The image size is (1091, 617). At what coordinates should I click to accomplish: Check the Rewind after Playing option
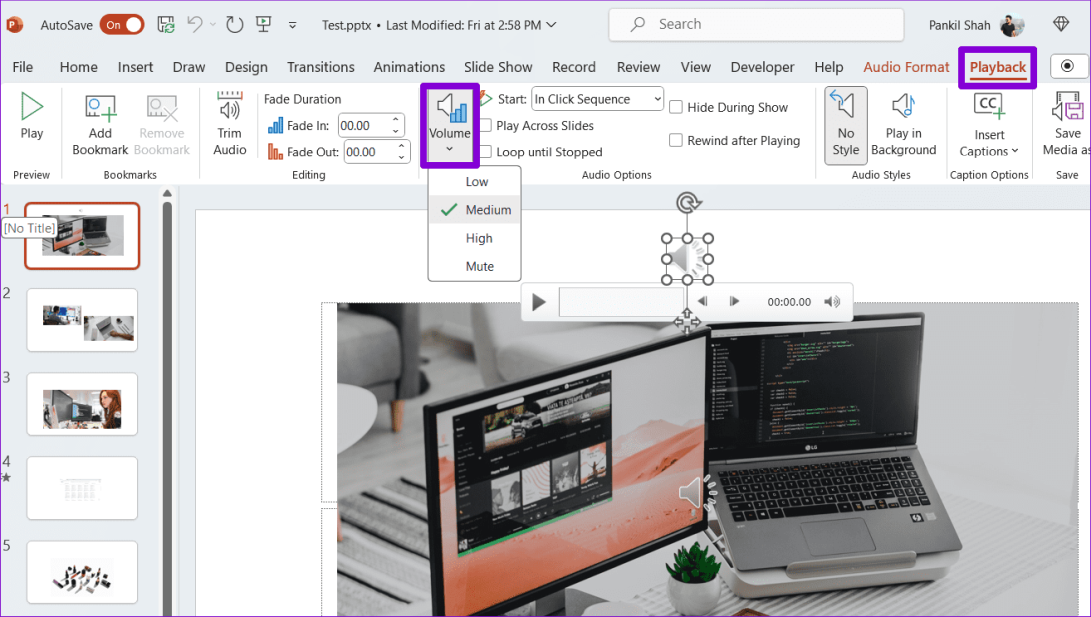[676, 140]
